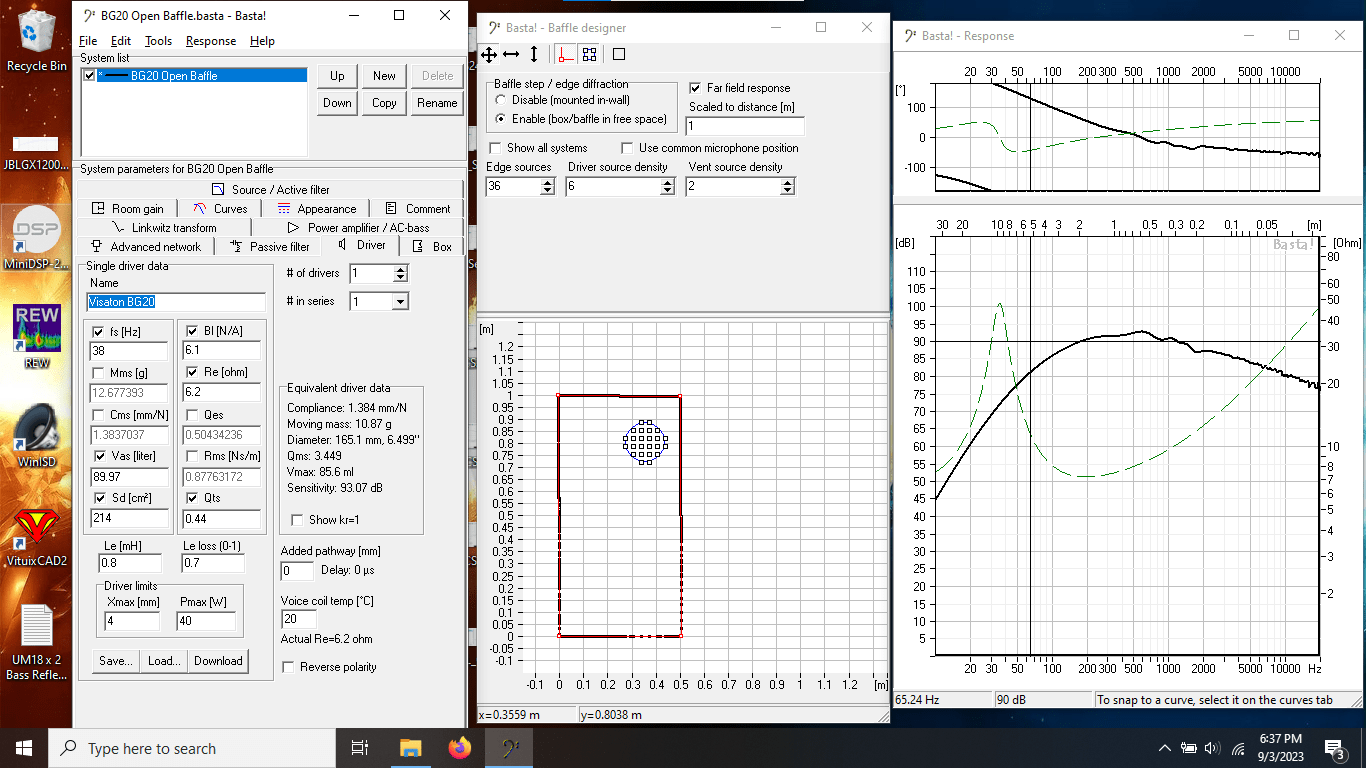Click the New system button
Screen dimensions: 1366x768
click(385, 76)
